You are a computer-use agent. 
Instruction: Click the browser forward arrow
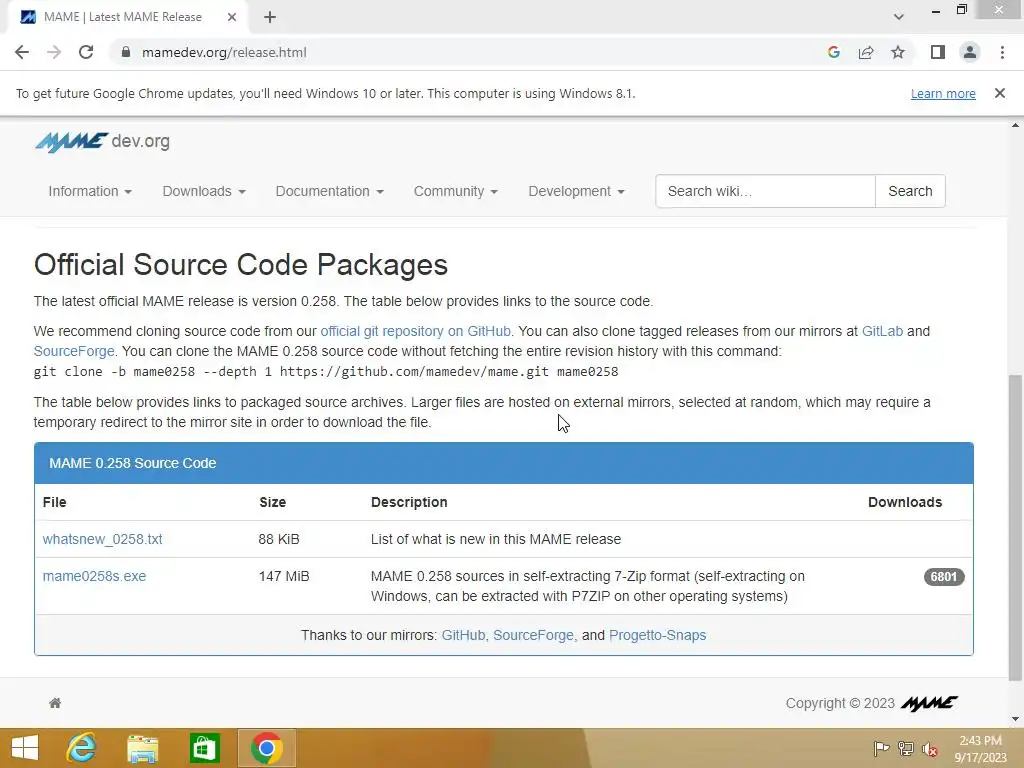click(x=54, y=52)
